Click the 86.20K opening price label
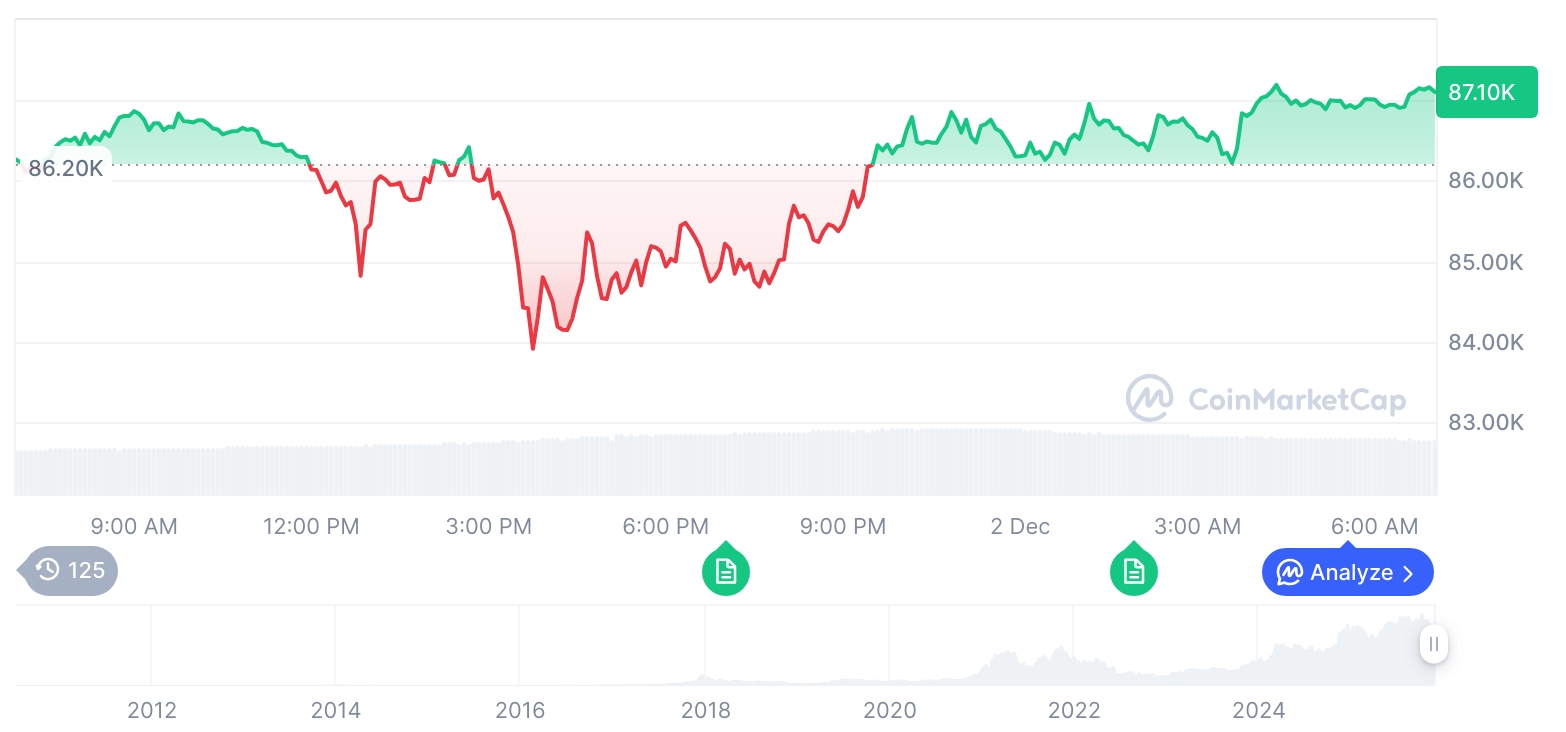Screen dimensions: 1566x732 click(x=65, y=168)
